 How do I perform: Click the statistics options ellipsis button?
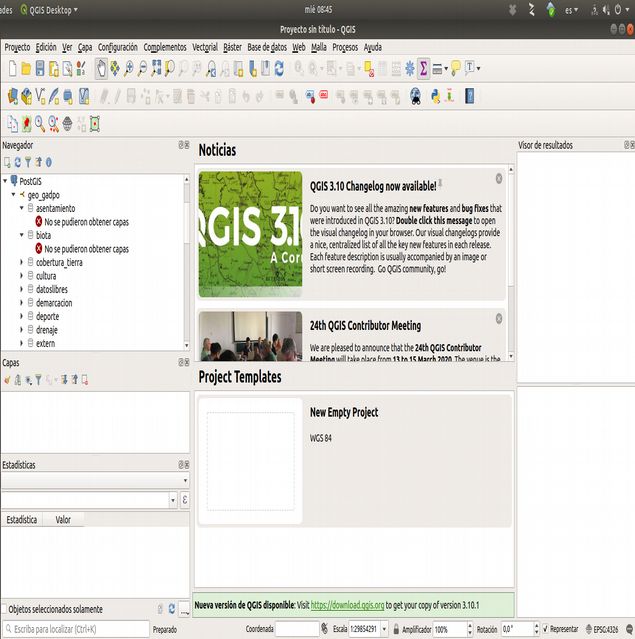(185, 609)
